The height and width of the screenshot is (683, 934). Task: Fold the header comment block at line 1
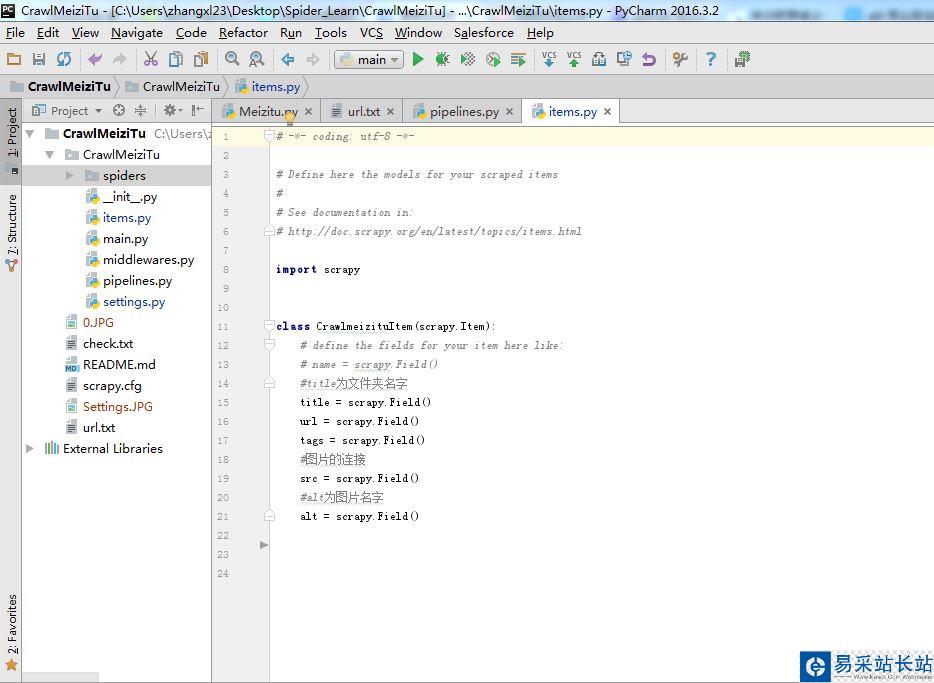269,136
